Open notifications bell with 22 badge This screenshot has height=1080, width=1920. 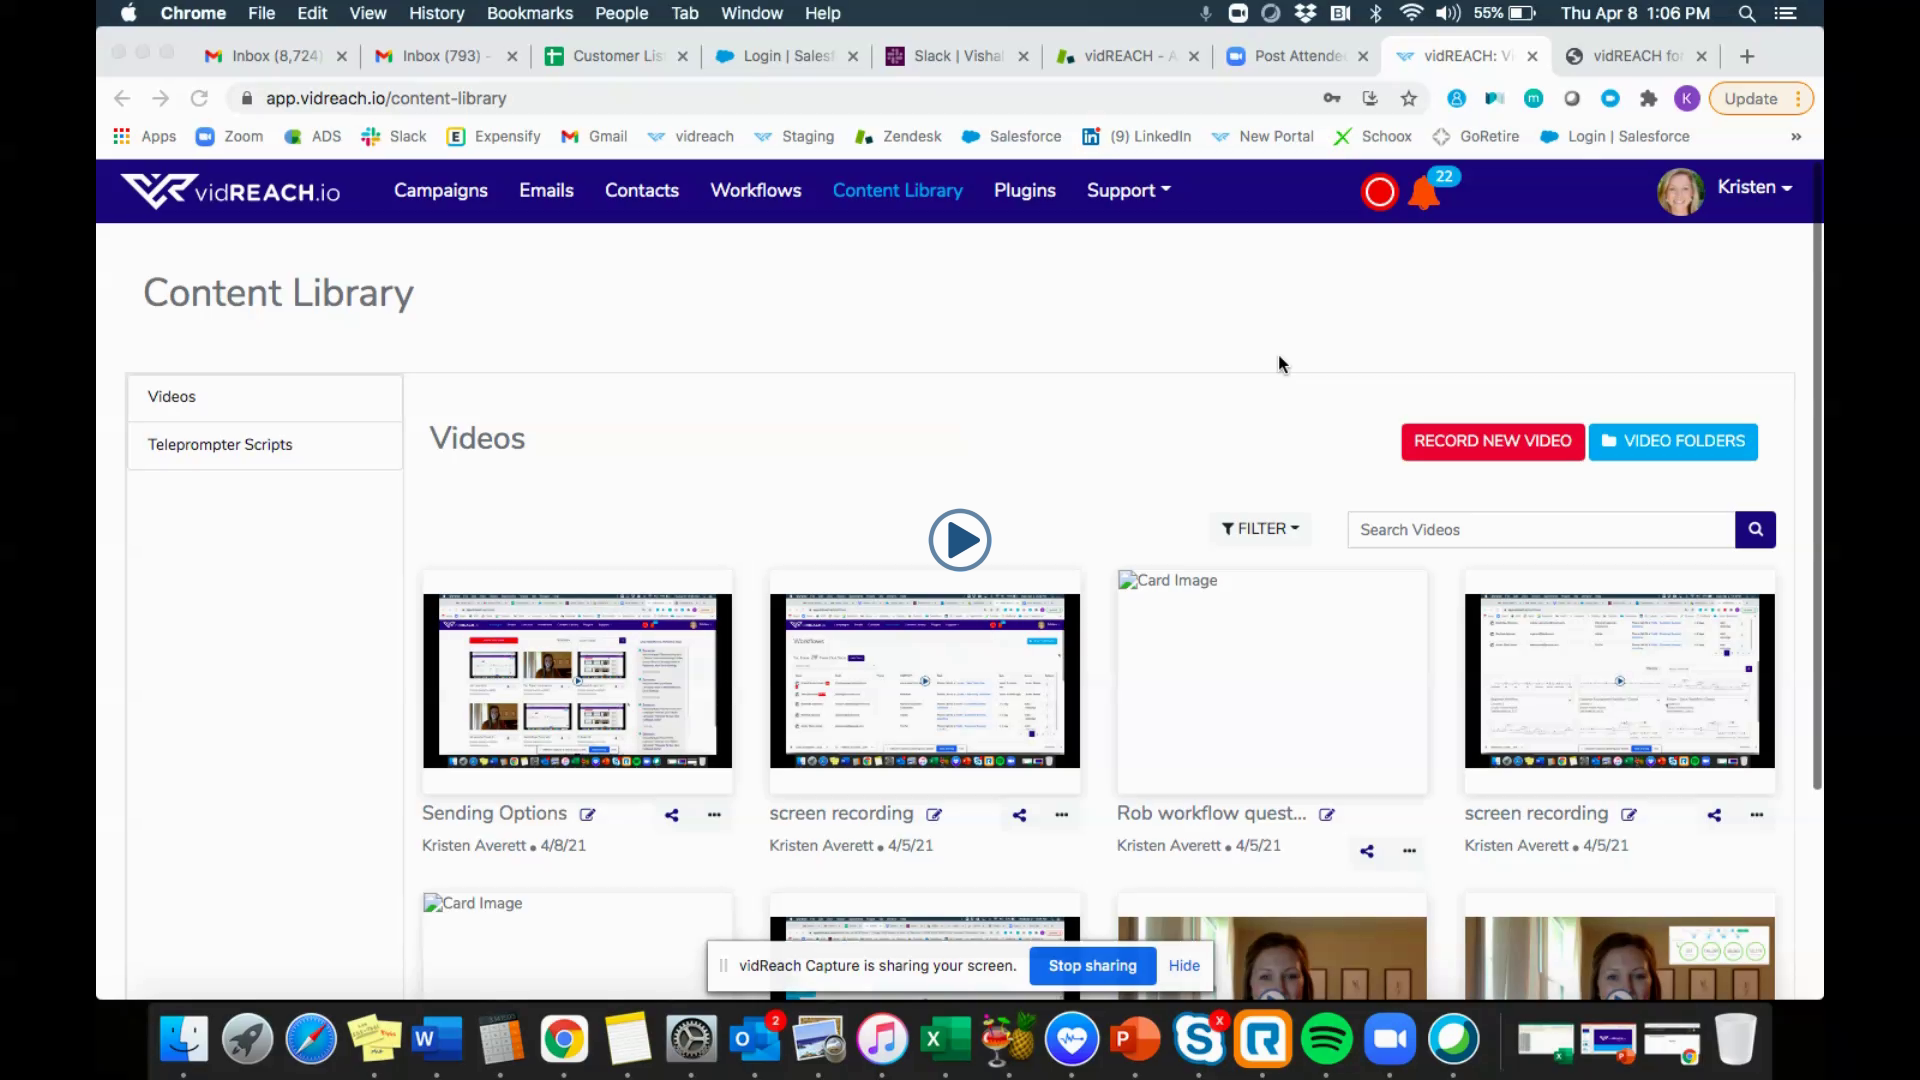click(1423, 192)
